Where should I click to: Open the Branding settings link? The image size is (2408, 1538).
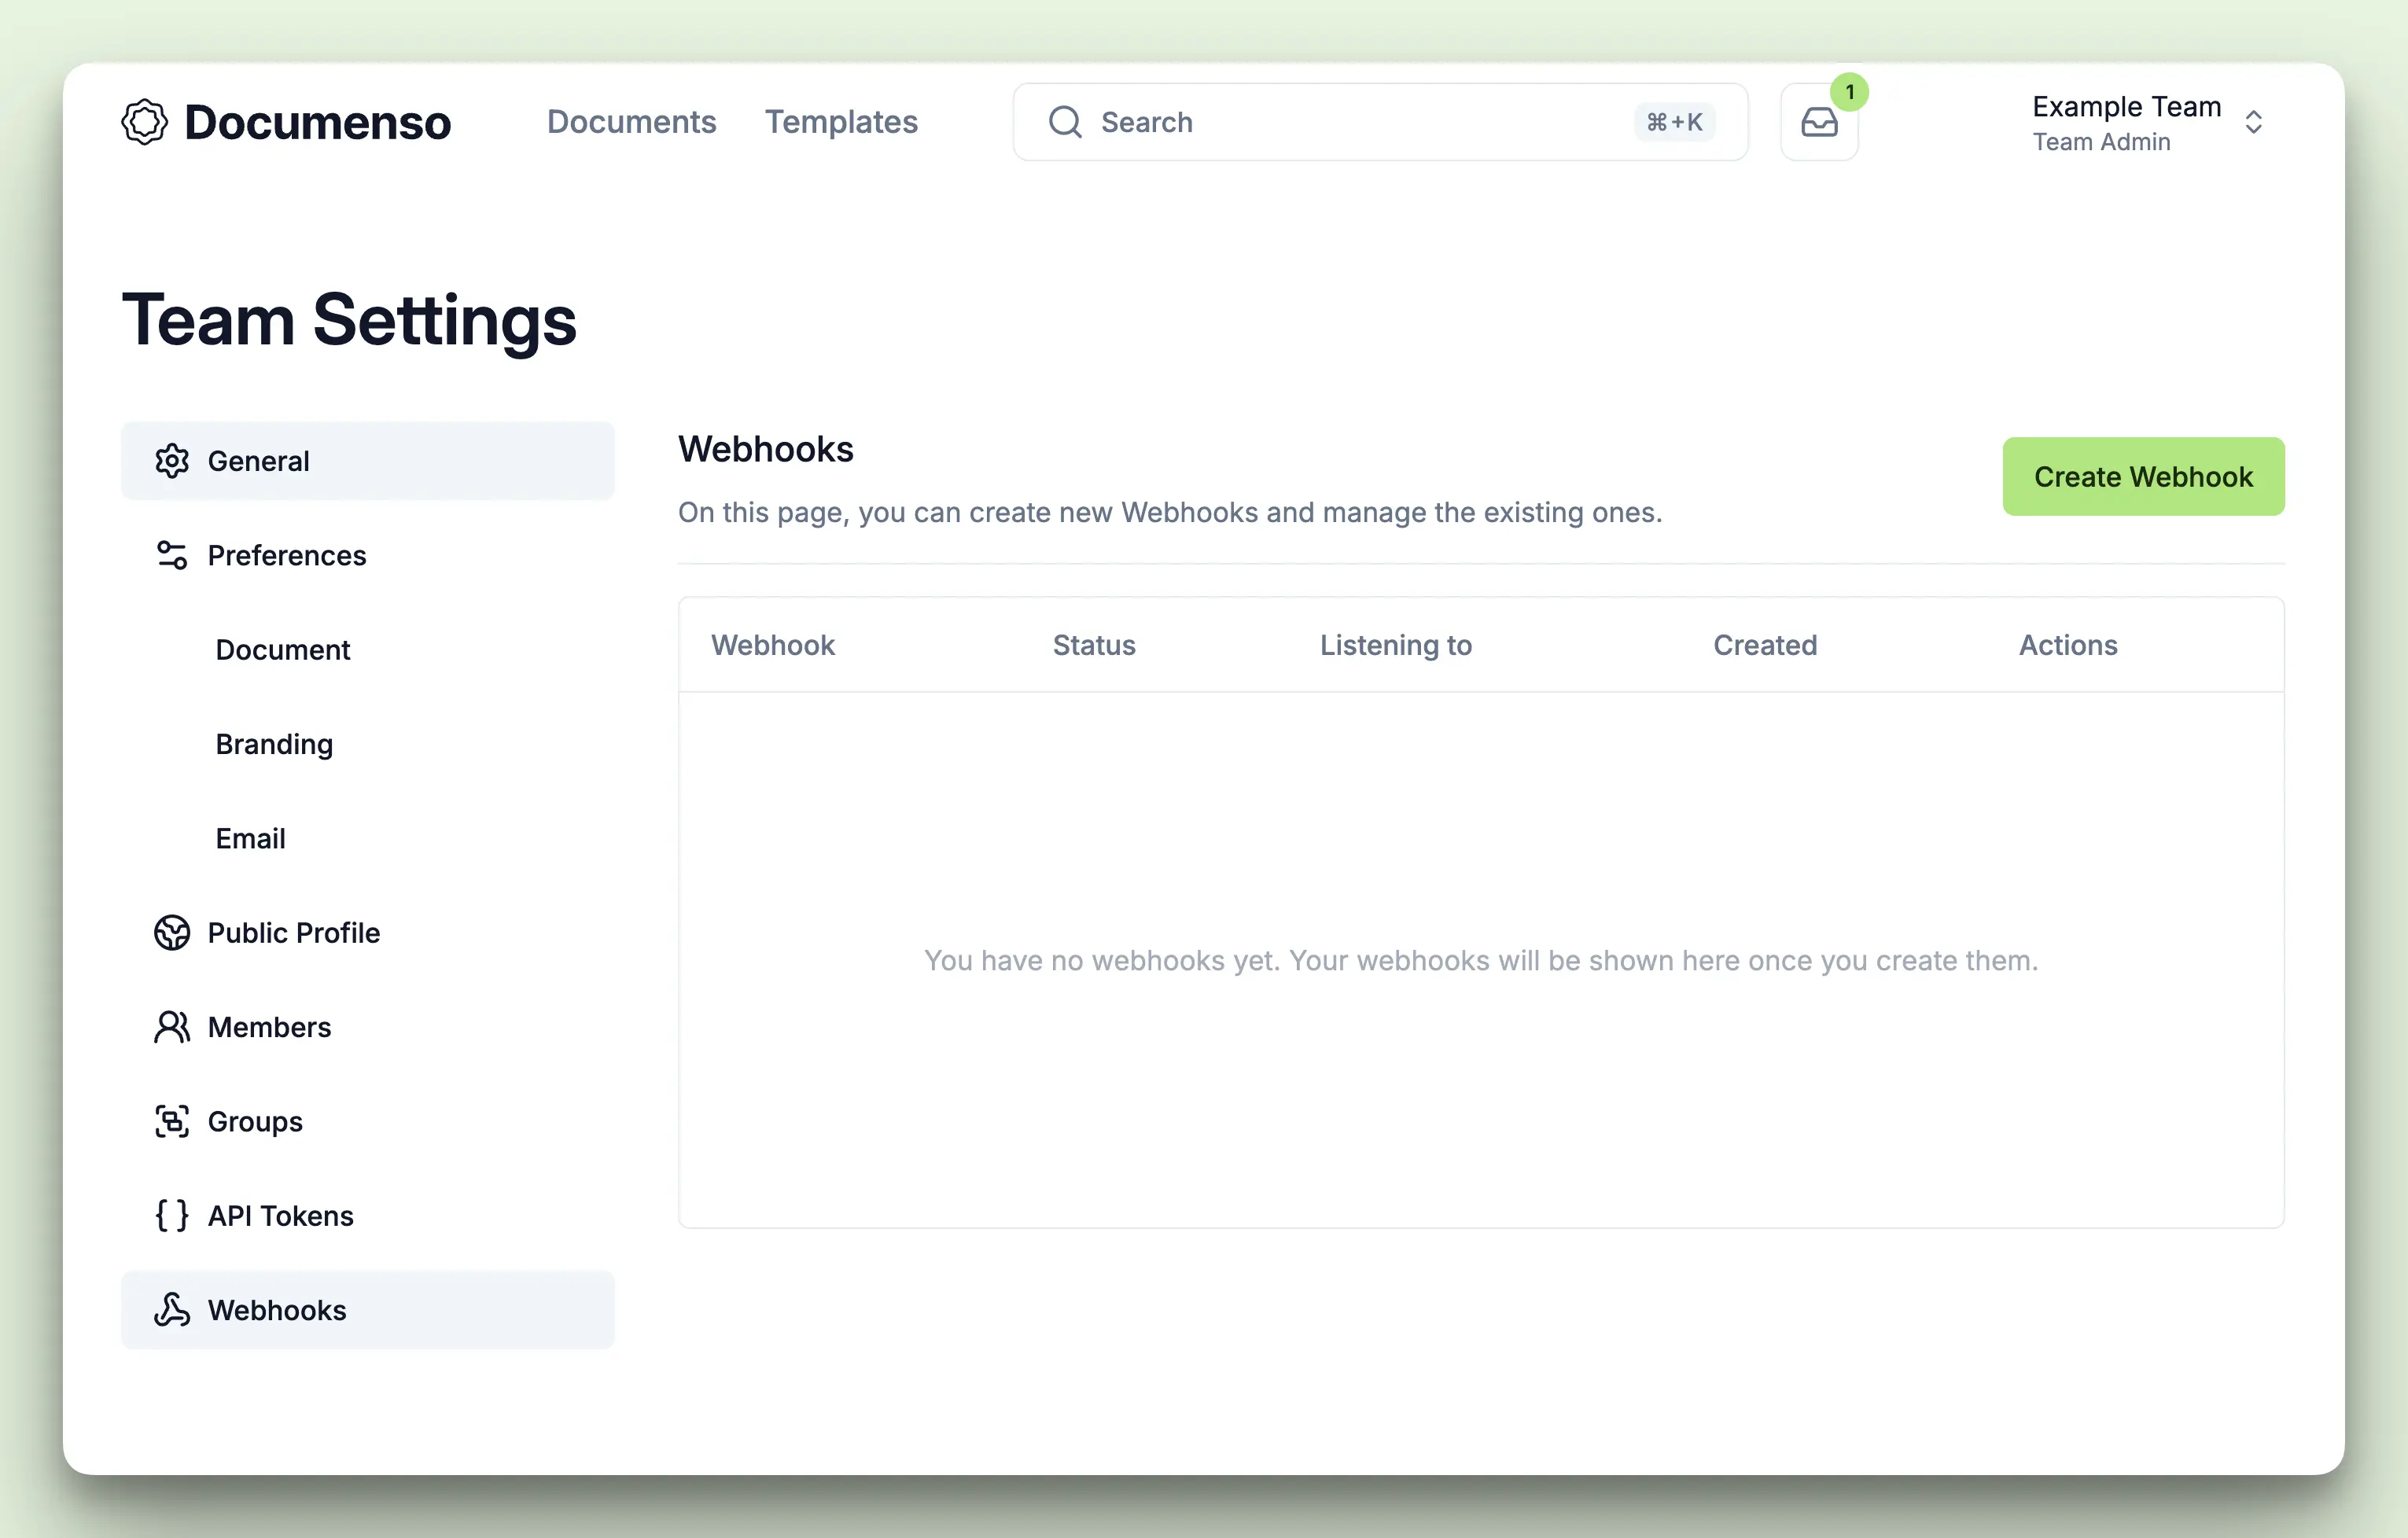point(274,743)
